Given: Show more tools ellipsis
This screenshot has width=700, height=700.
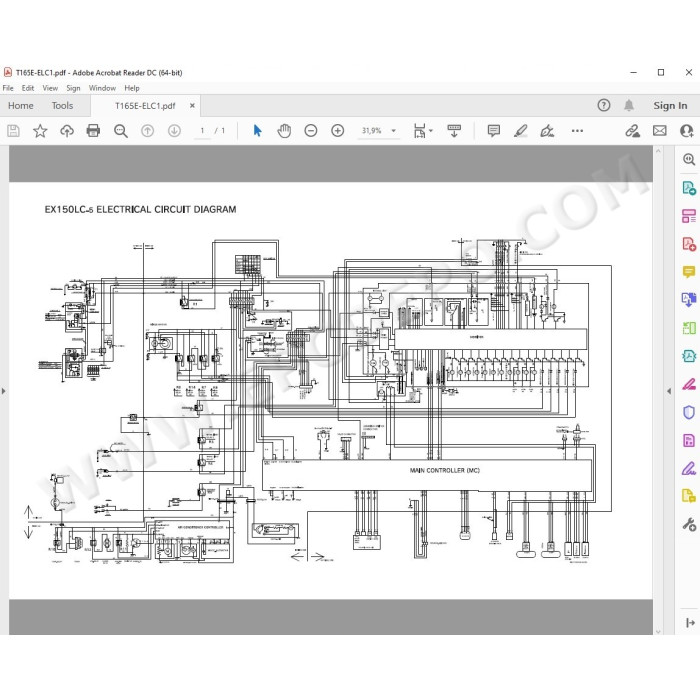Looking at the screenshot, I should 577,131.
